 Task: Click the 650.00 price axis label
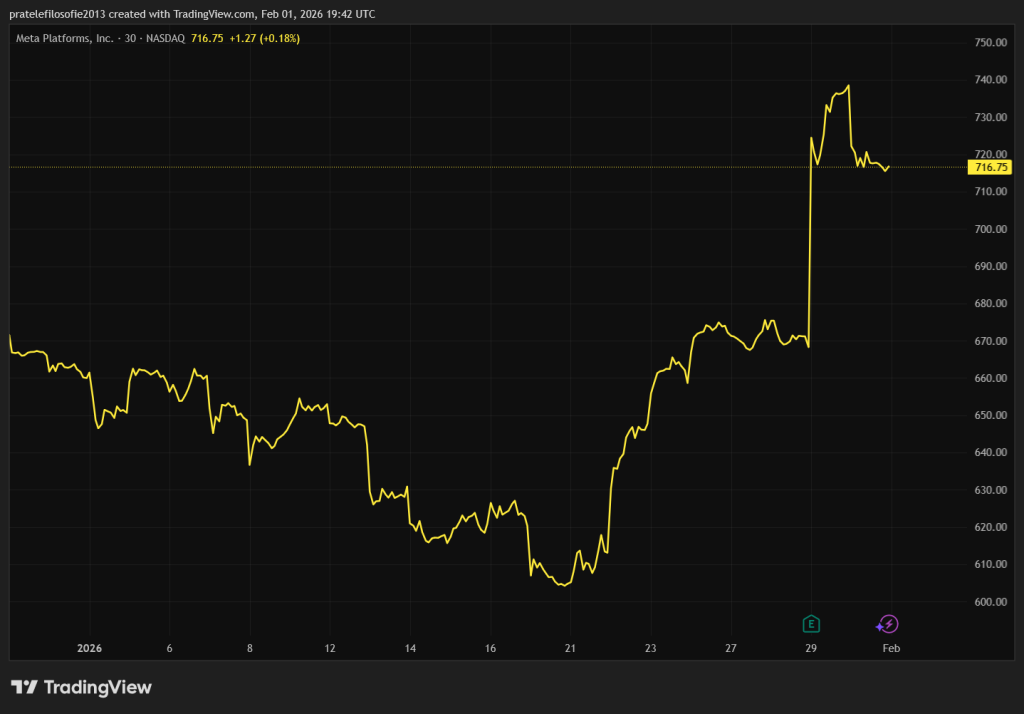(x=989, y=416)
